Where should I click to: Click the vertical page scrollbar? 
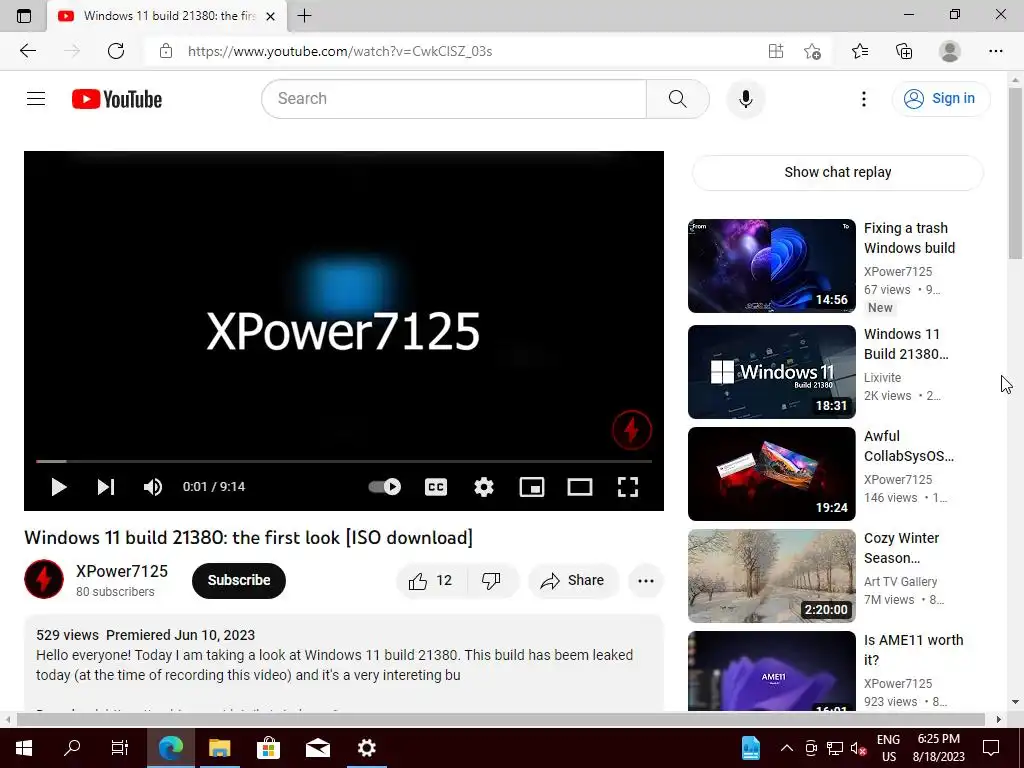tap(1015, 172)
